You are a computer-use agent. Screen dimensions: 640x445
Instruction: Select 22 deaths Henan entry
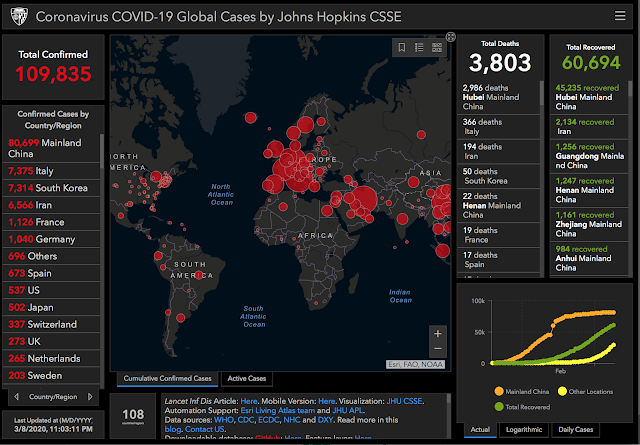point(499,205)
